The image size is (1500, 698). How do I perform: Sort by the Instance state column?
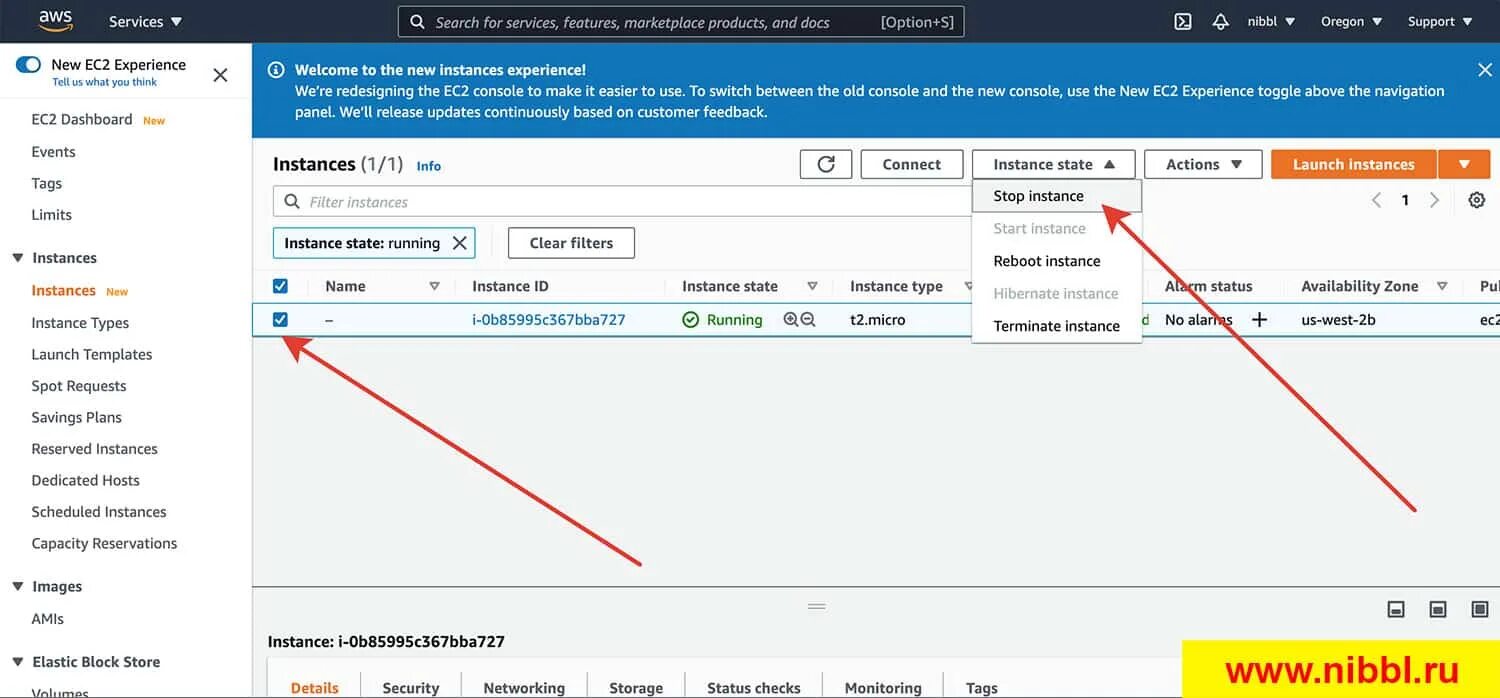812,286
